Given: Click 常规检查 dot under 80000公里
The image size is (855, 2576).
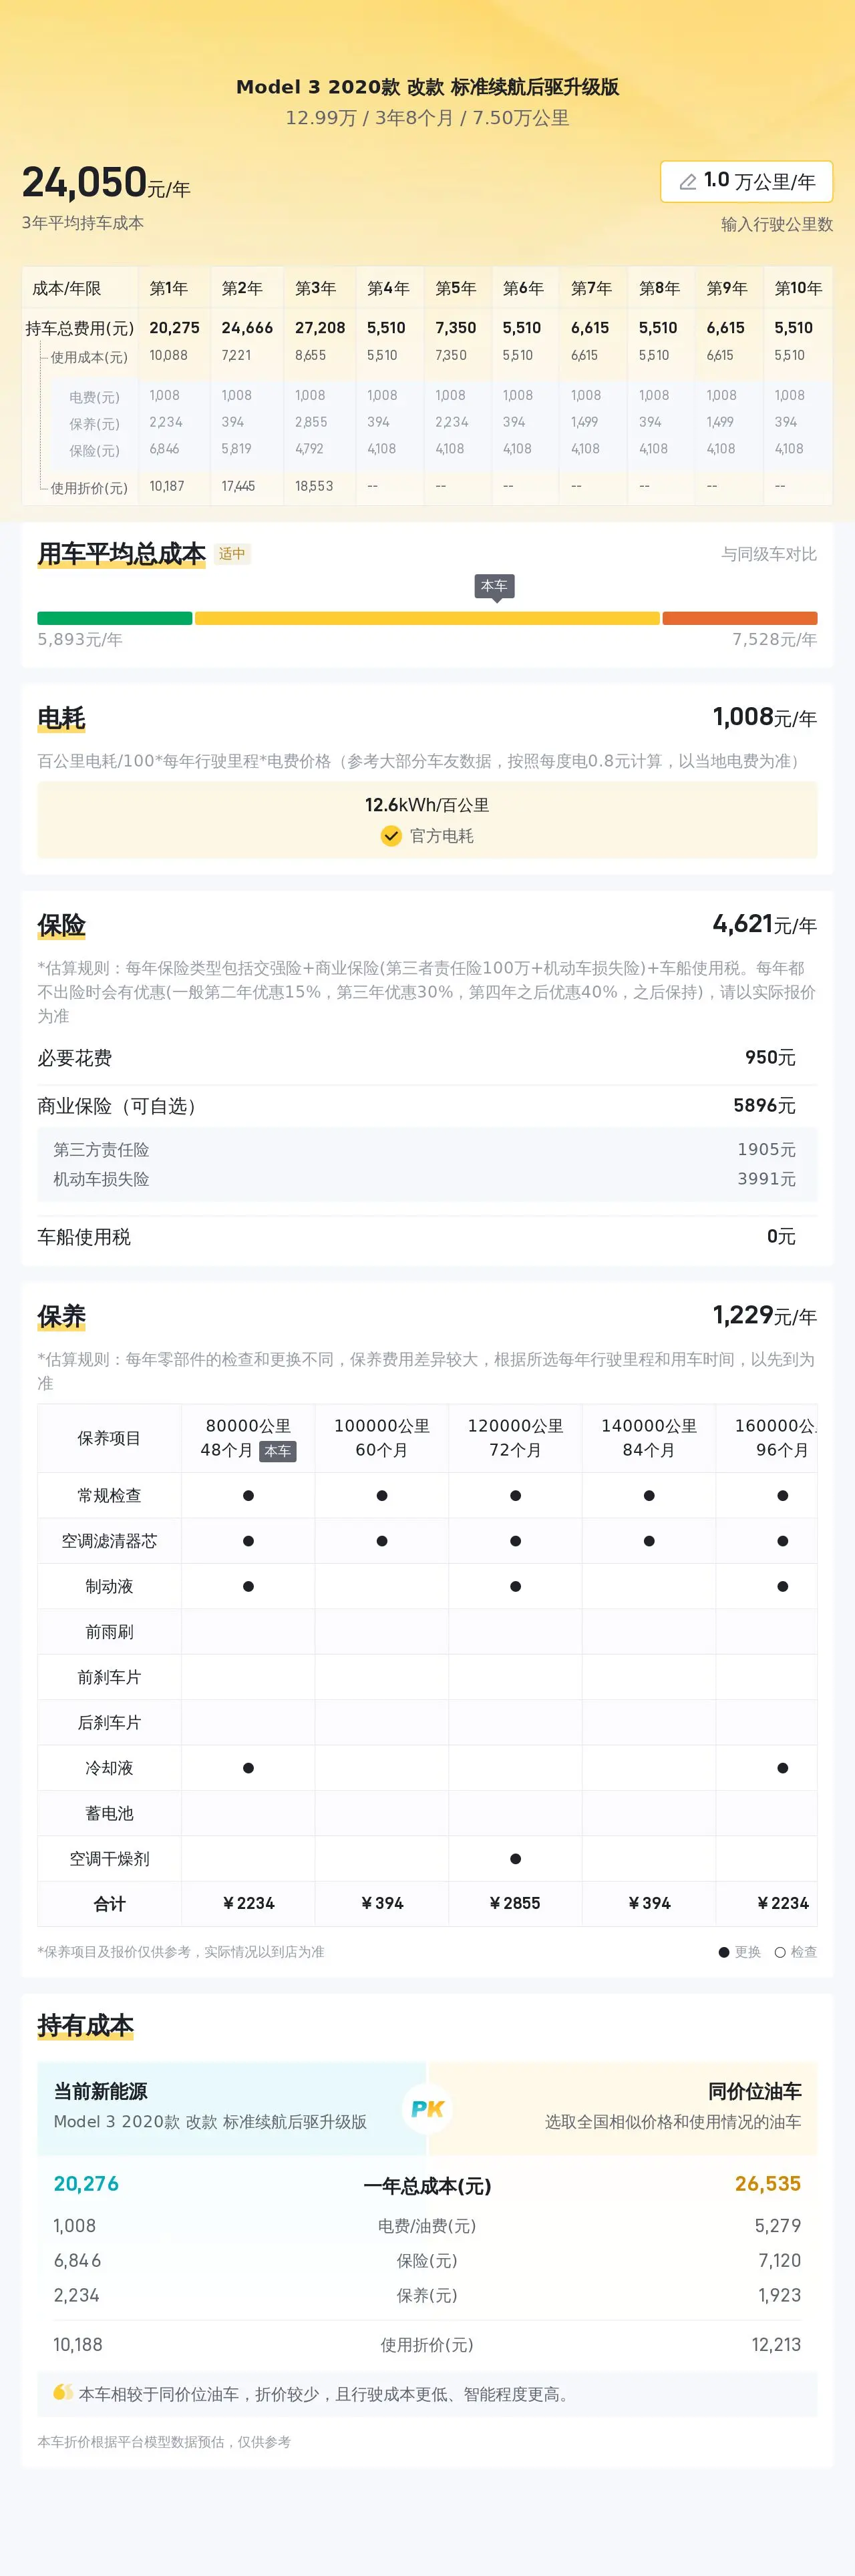Looking at the screenshot, I should click(x=248, y=1496).
